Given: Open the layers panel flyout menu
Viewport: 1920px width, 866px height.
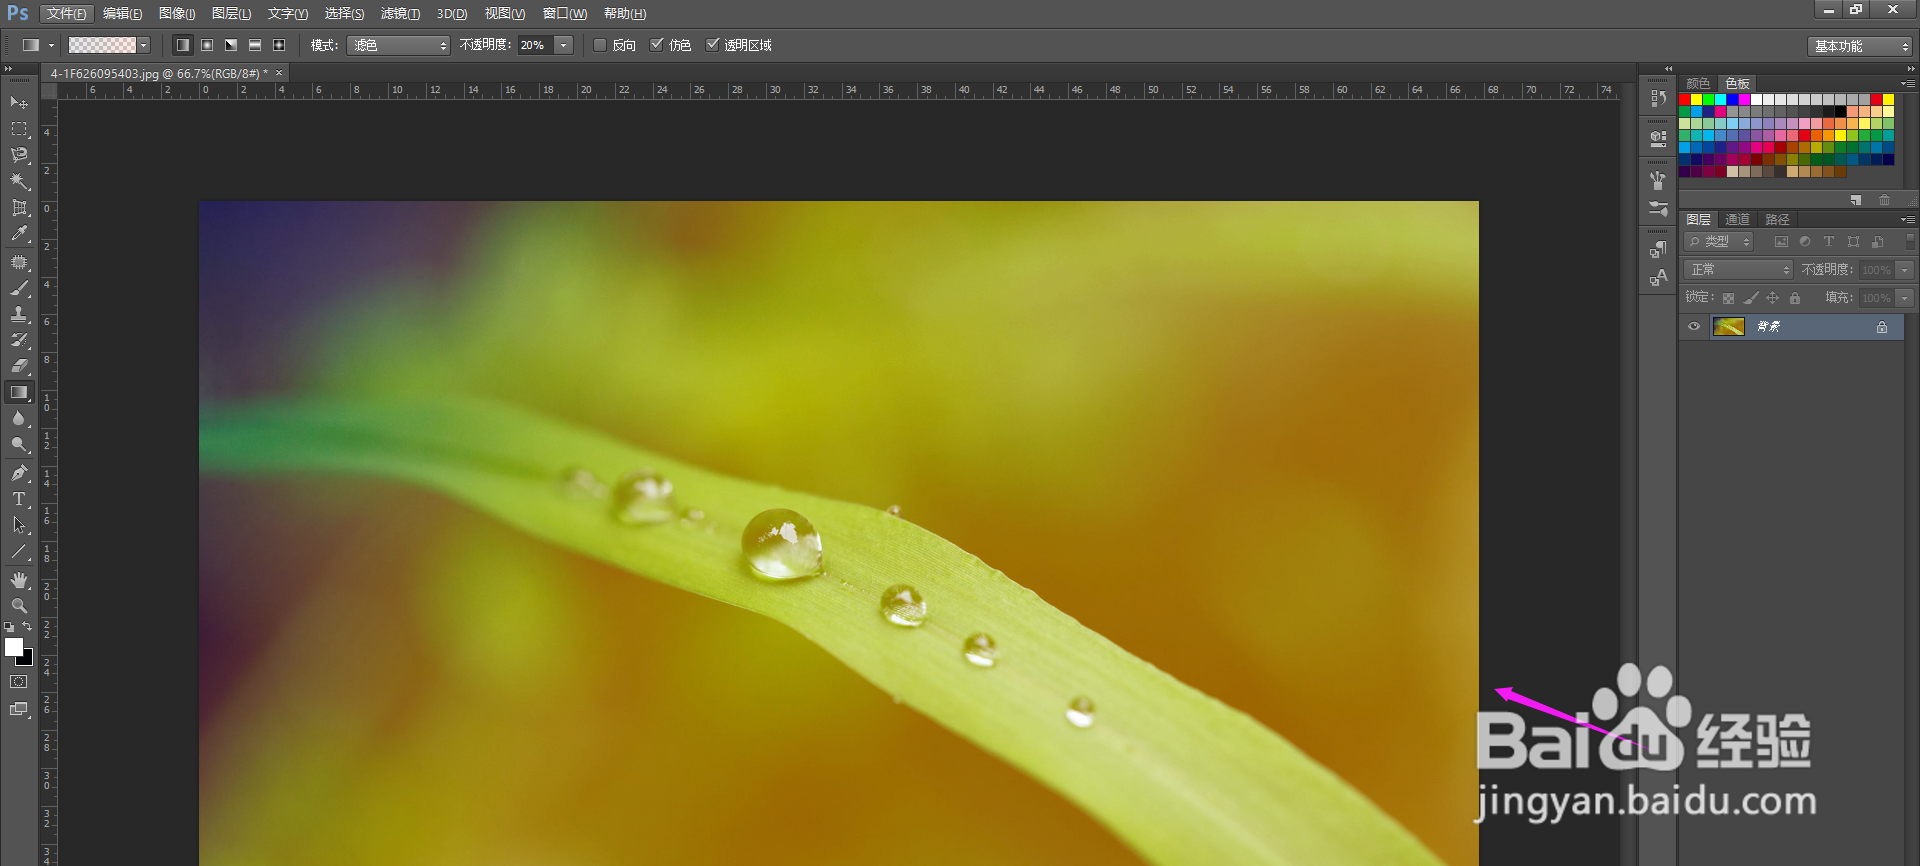Looking at the screenshot, I should point(1908,219).
